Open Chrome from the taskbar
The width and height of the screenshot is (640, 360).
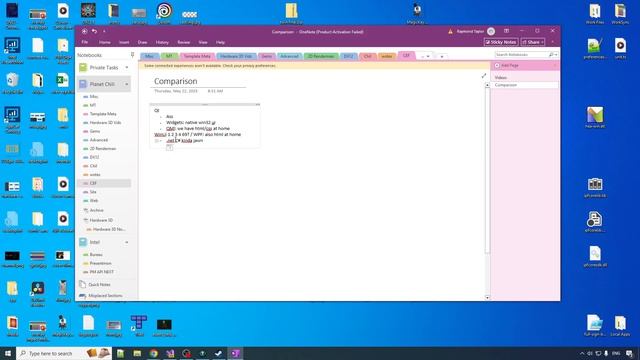coord(153,353)
